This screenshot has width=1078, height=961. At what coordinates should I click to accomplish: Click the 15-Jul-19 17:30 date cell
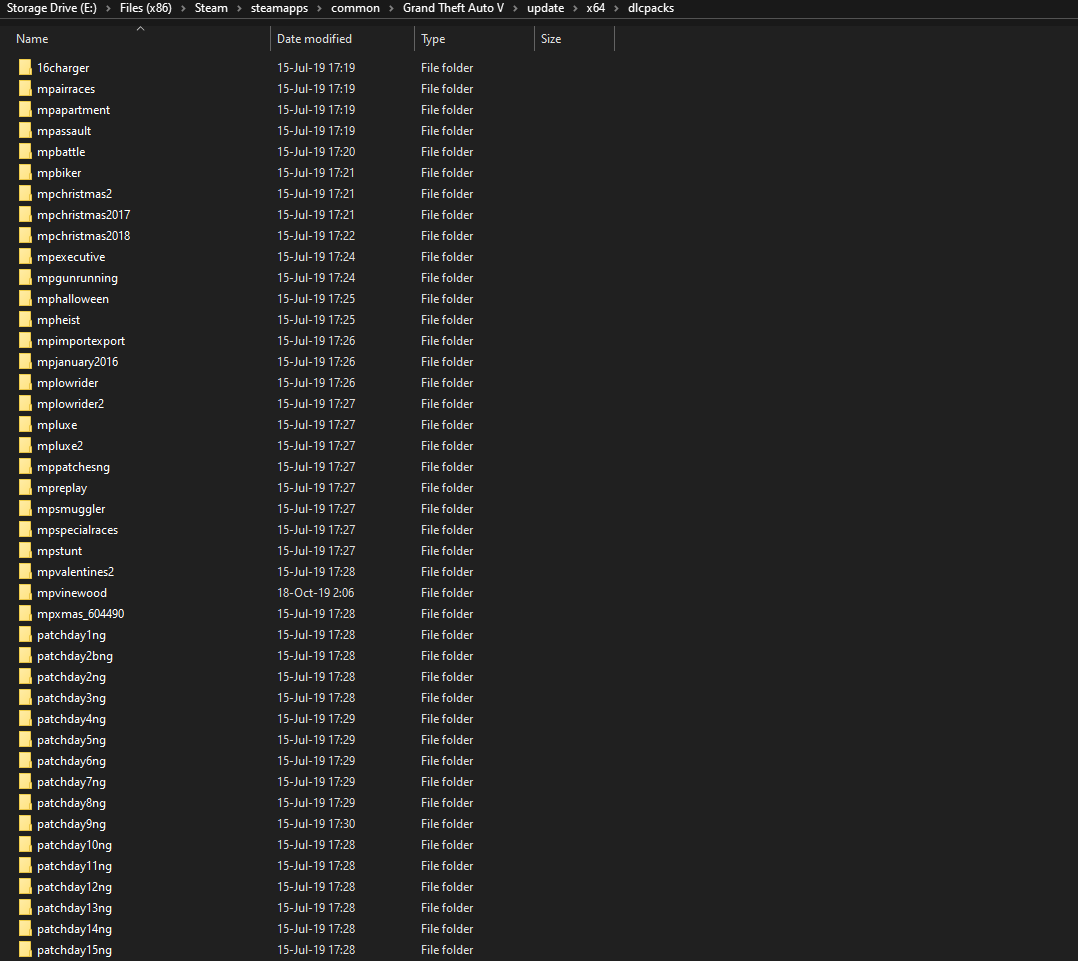pyautogui.click(x=316, y=824)
